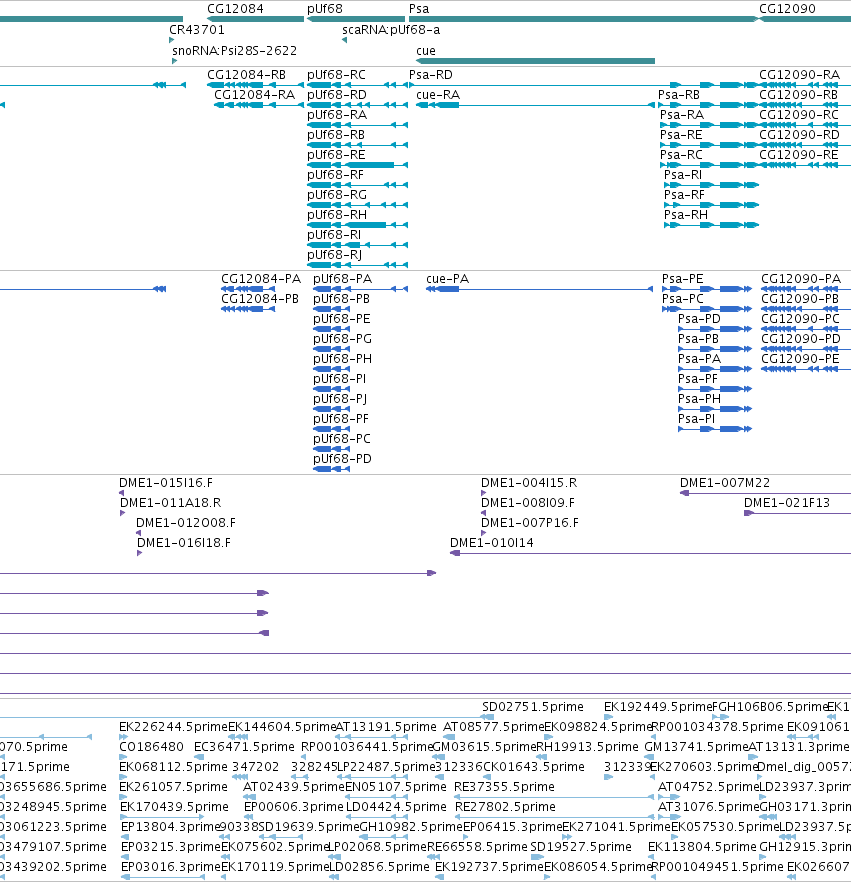The image size is (851, 882).
Task: Open BAC clone DME1-007M22
Action: [725, 483]
